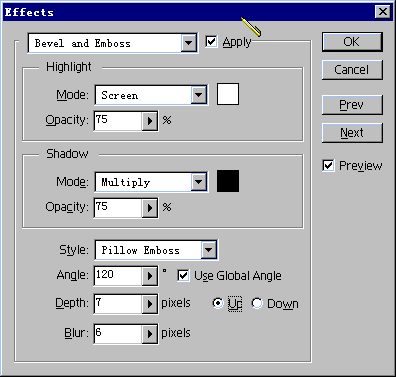Screen dimensions: 396x377
Task: Select the Down radio button
Action: click(x=257, y=303)
